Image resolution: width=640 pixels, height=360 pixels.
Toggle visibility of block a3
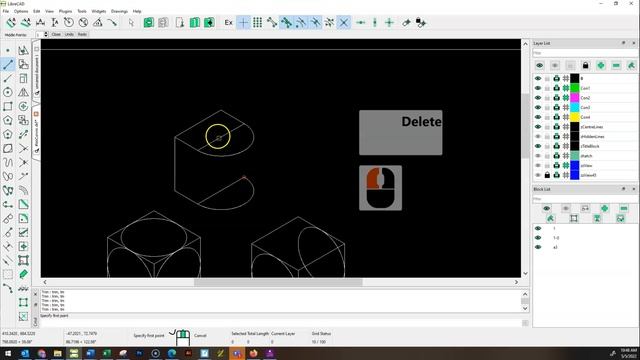pyautogui.click(x=538, y=247)
